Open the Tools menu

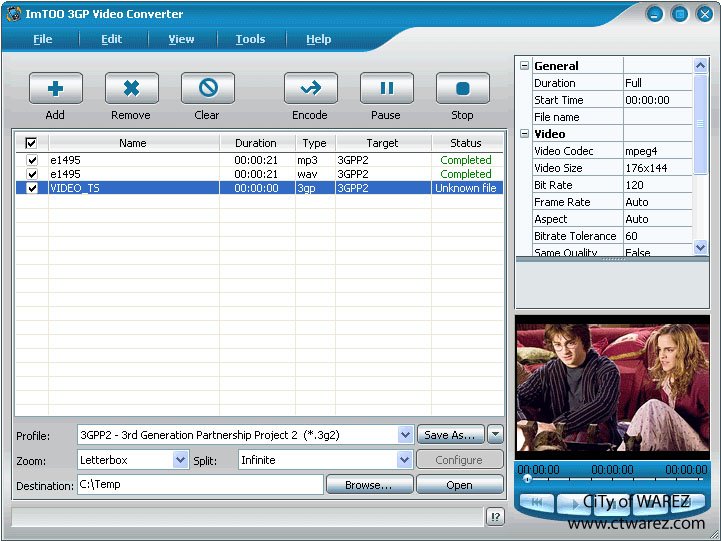[251, 39]
